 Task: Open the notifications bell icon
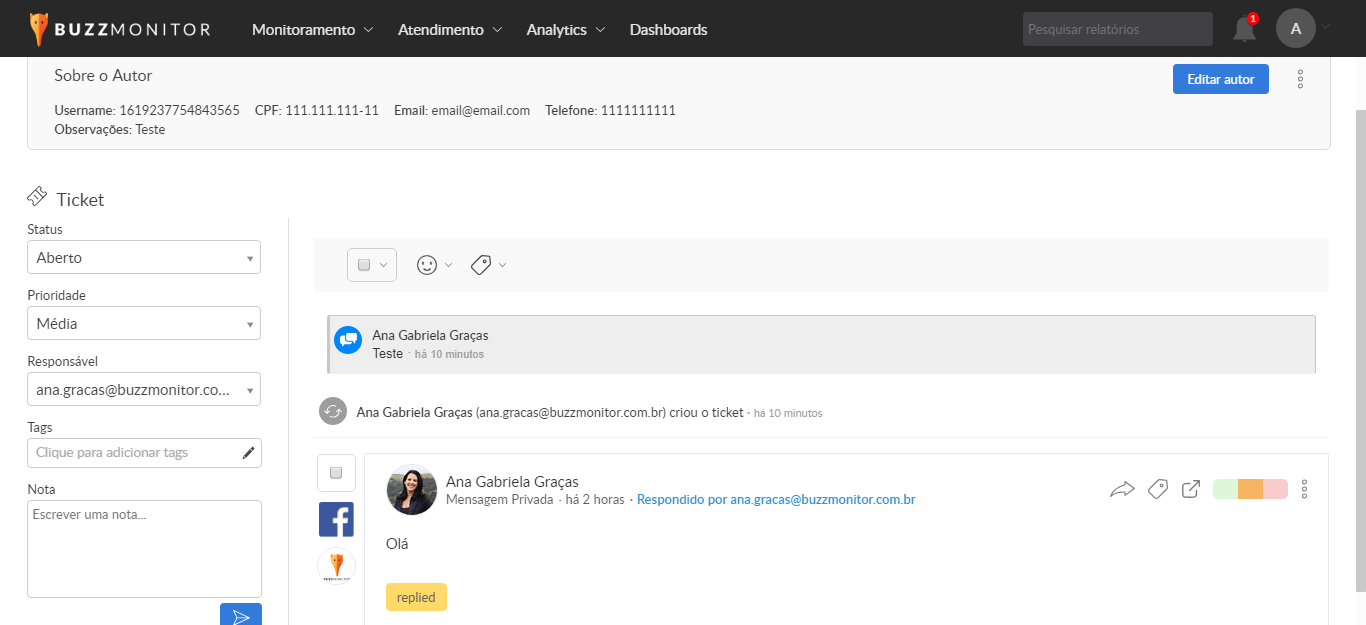pos(1244,29)
